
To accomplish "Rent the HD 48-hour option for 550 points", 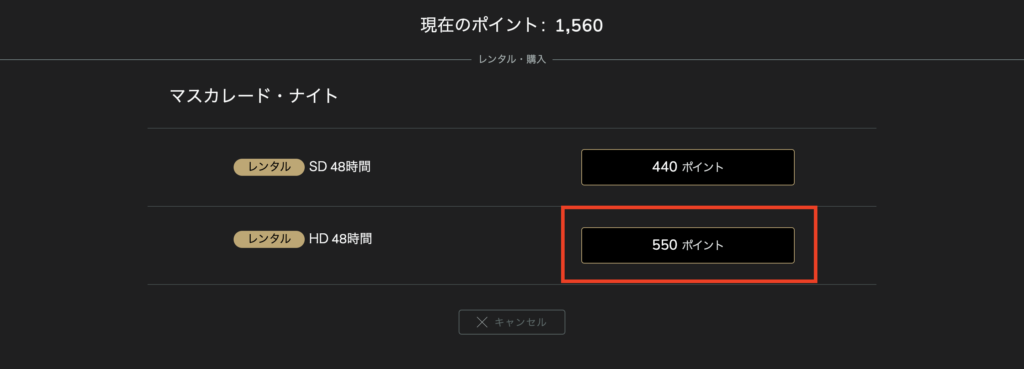I will click(x=688, y=246).
